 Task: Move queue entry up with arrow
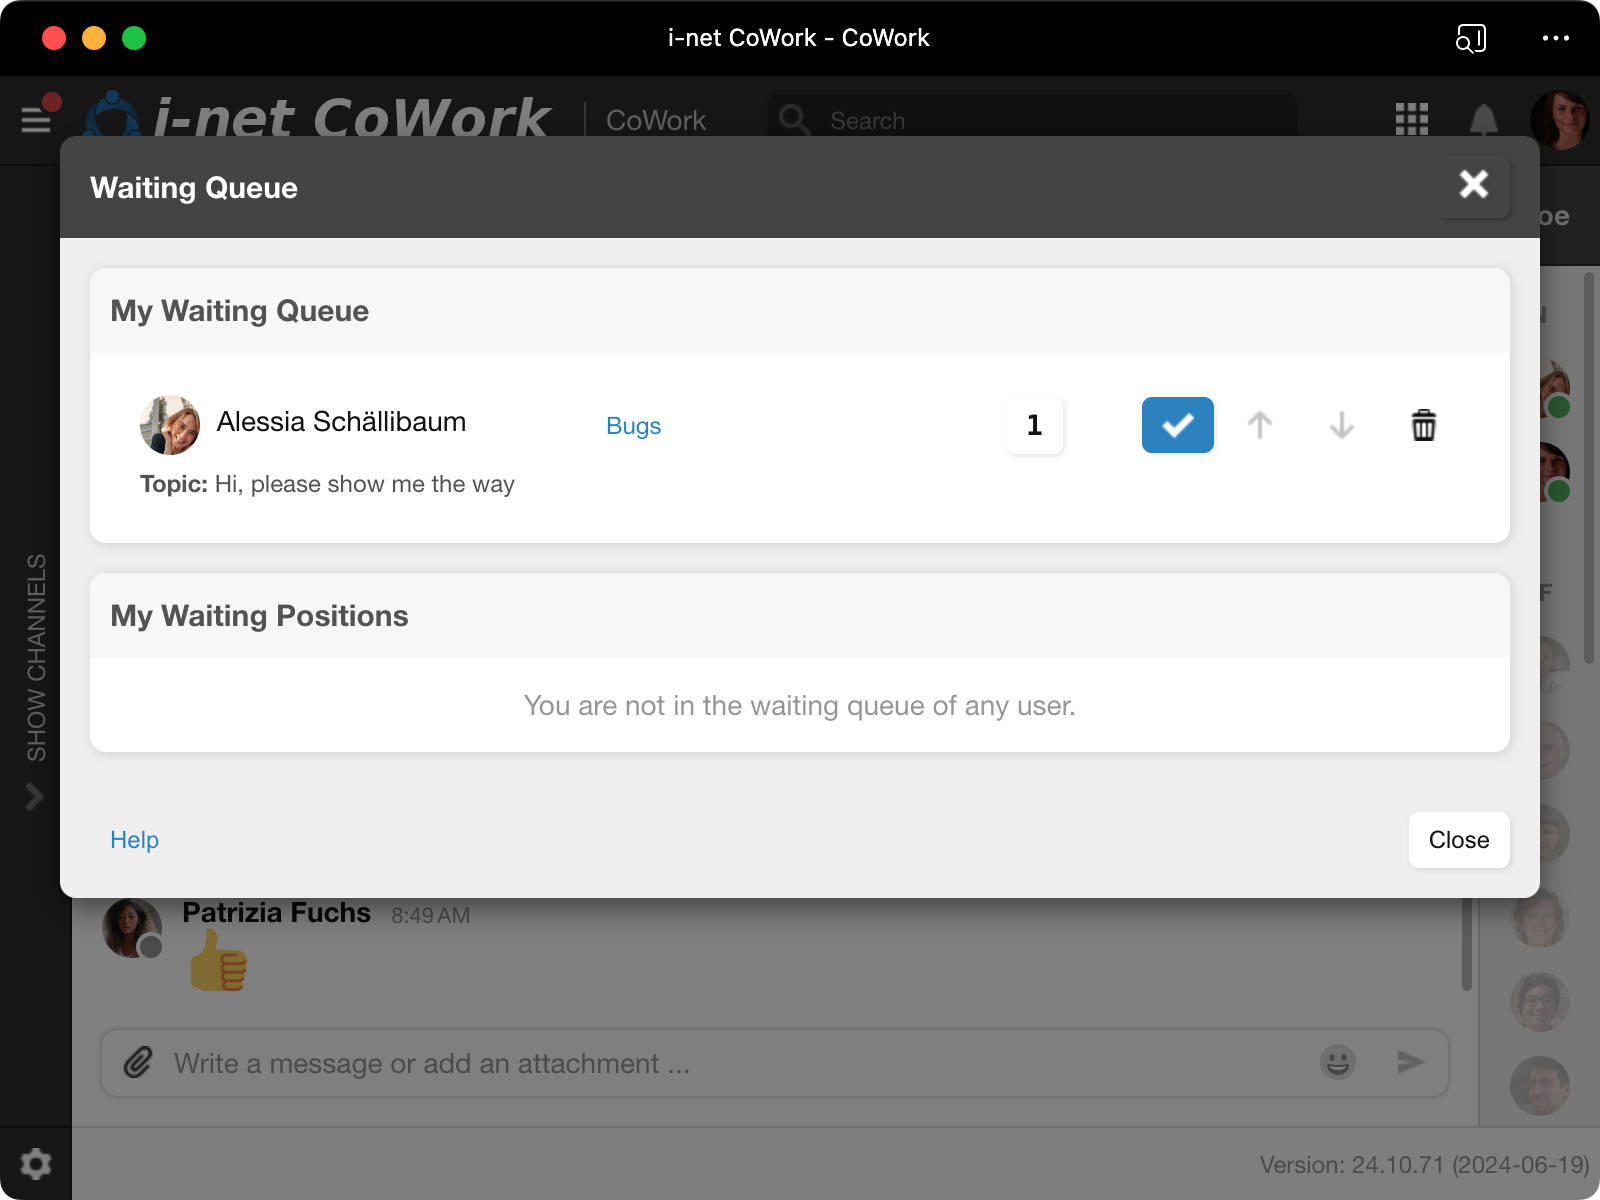(x=1260, y=425)
